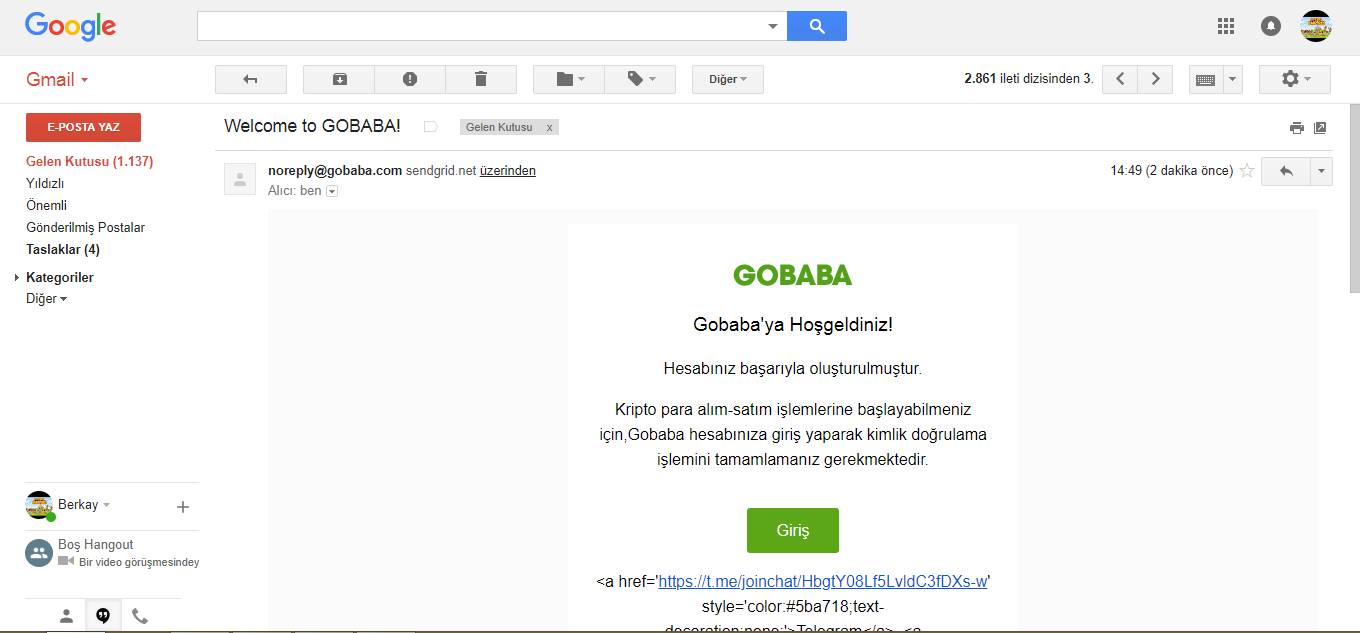Open the t.me joinchat link

[x=823, y=581]
